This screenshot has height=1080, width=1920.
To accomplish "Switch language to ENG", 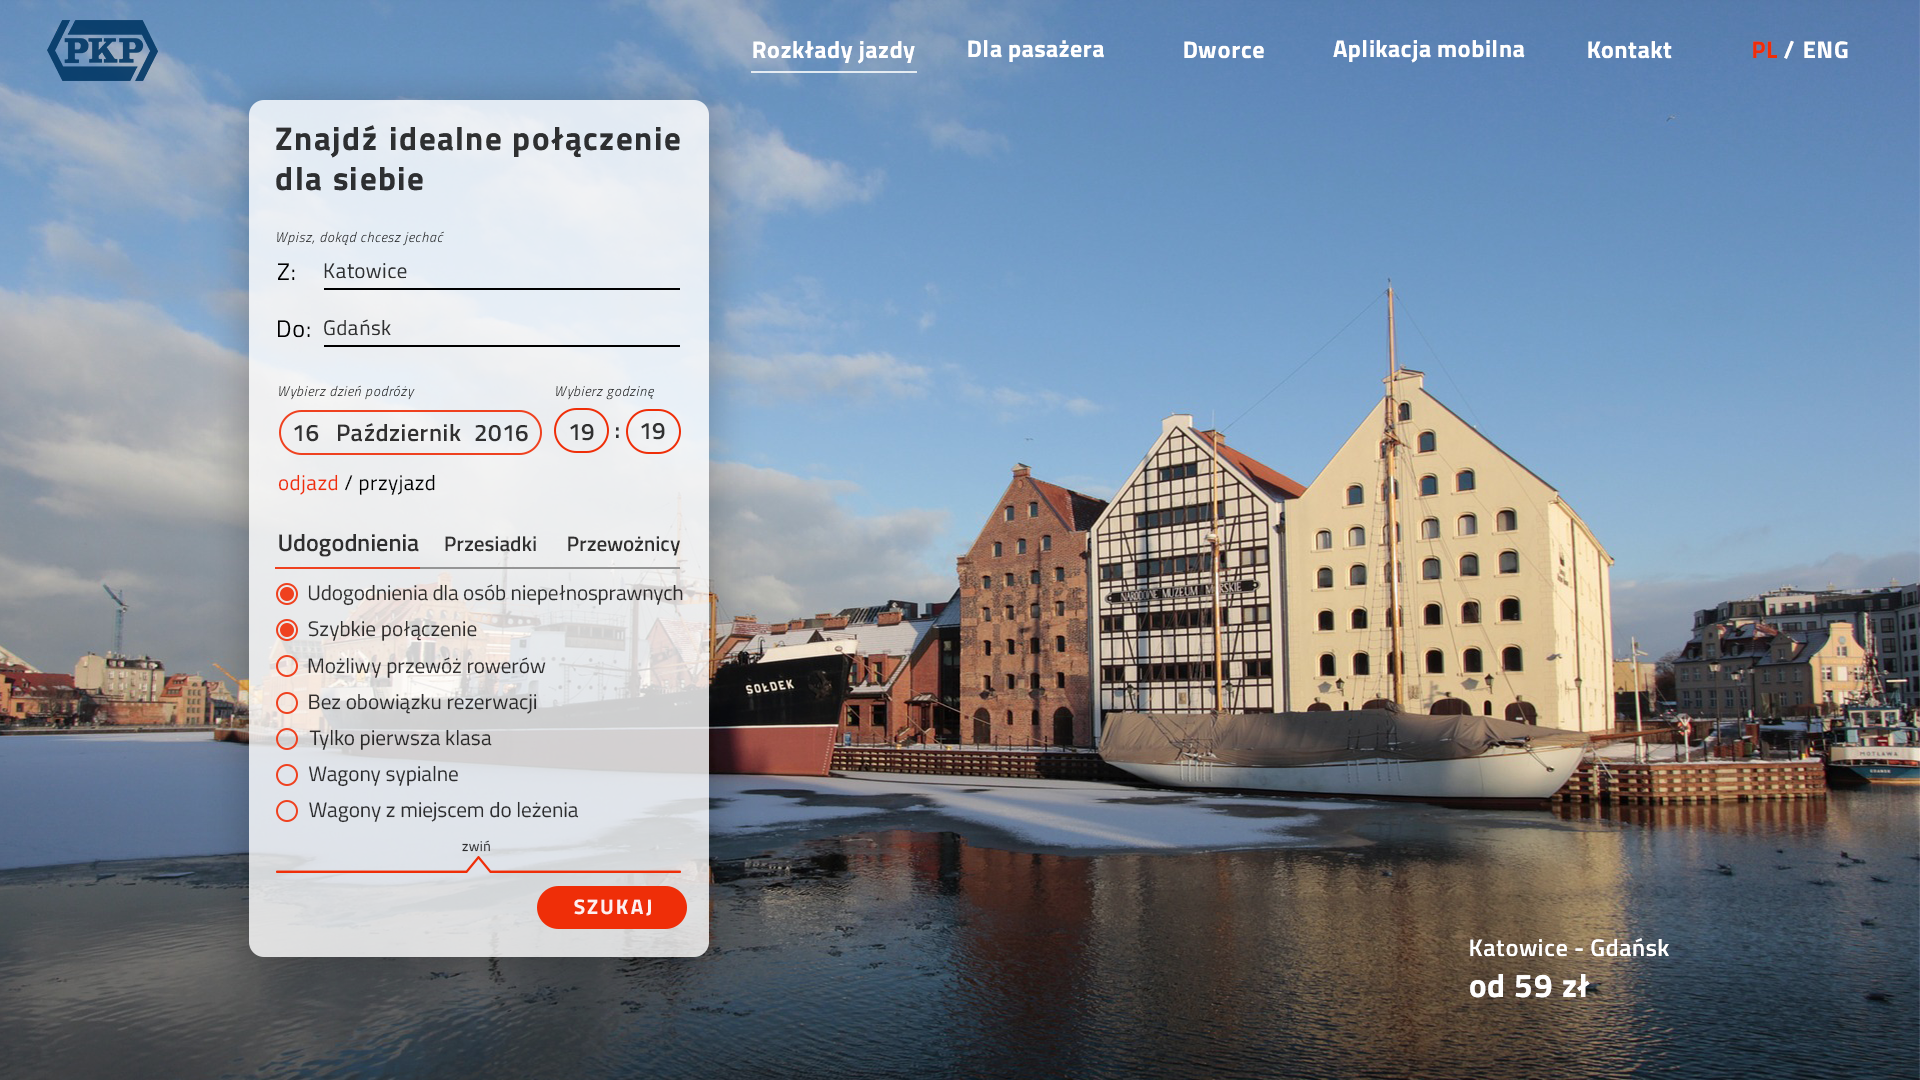I will click(1825, 49).
